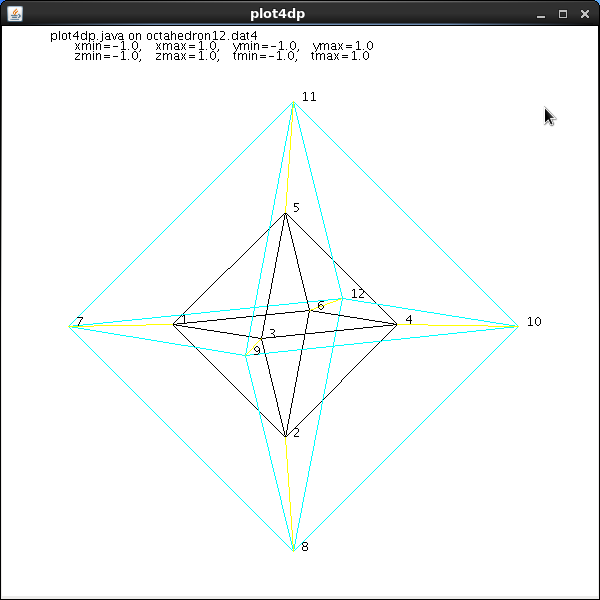Click vertex label 8

305,547
